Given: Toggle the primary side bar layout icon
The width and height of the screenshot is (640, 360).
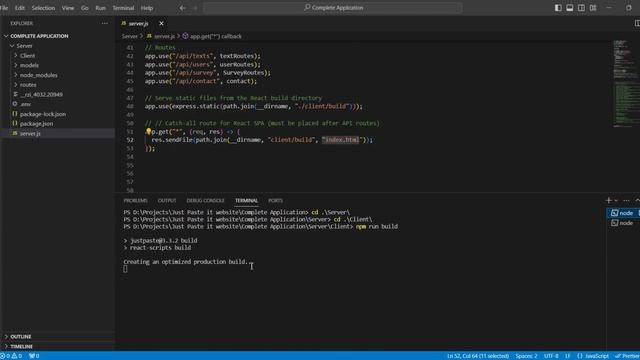Looking at the screenshot, I should (x=558, y=8).
